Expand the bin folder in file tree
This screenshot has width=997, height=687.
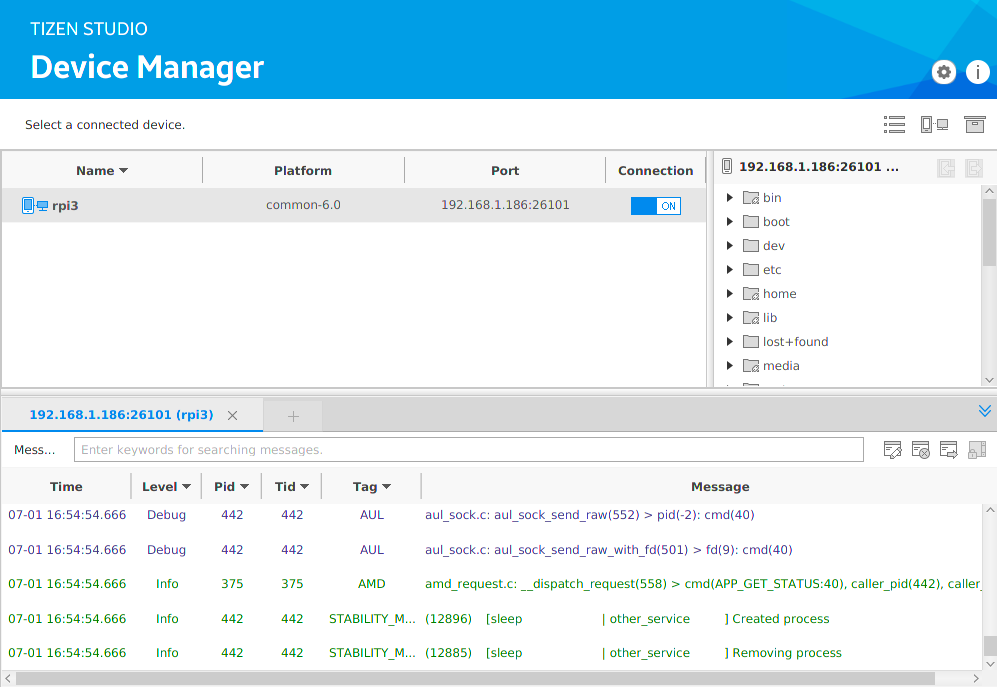730,198
